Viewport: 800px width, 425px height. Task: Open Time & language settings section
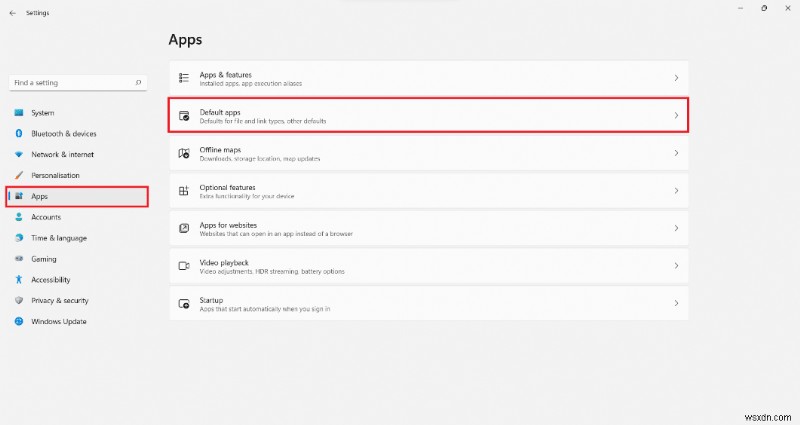click(58, 238)
